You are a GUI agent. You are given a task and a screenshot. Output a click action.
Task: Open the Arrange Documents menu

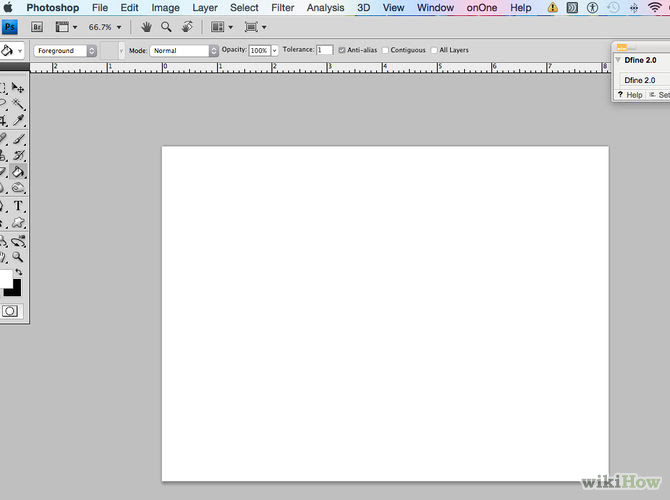point(222,27)
